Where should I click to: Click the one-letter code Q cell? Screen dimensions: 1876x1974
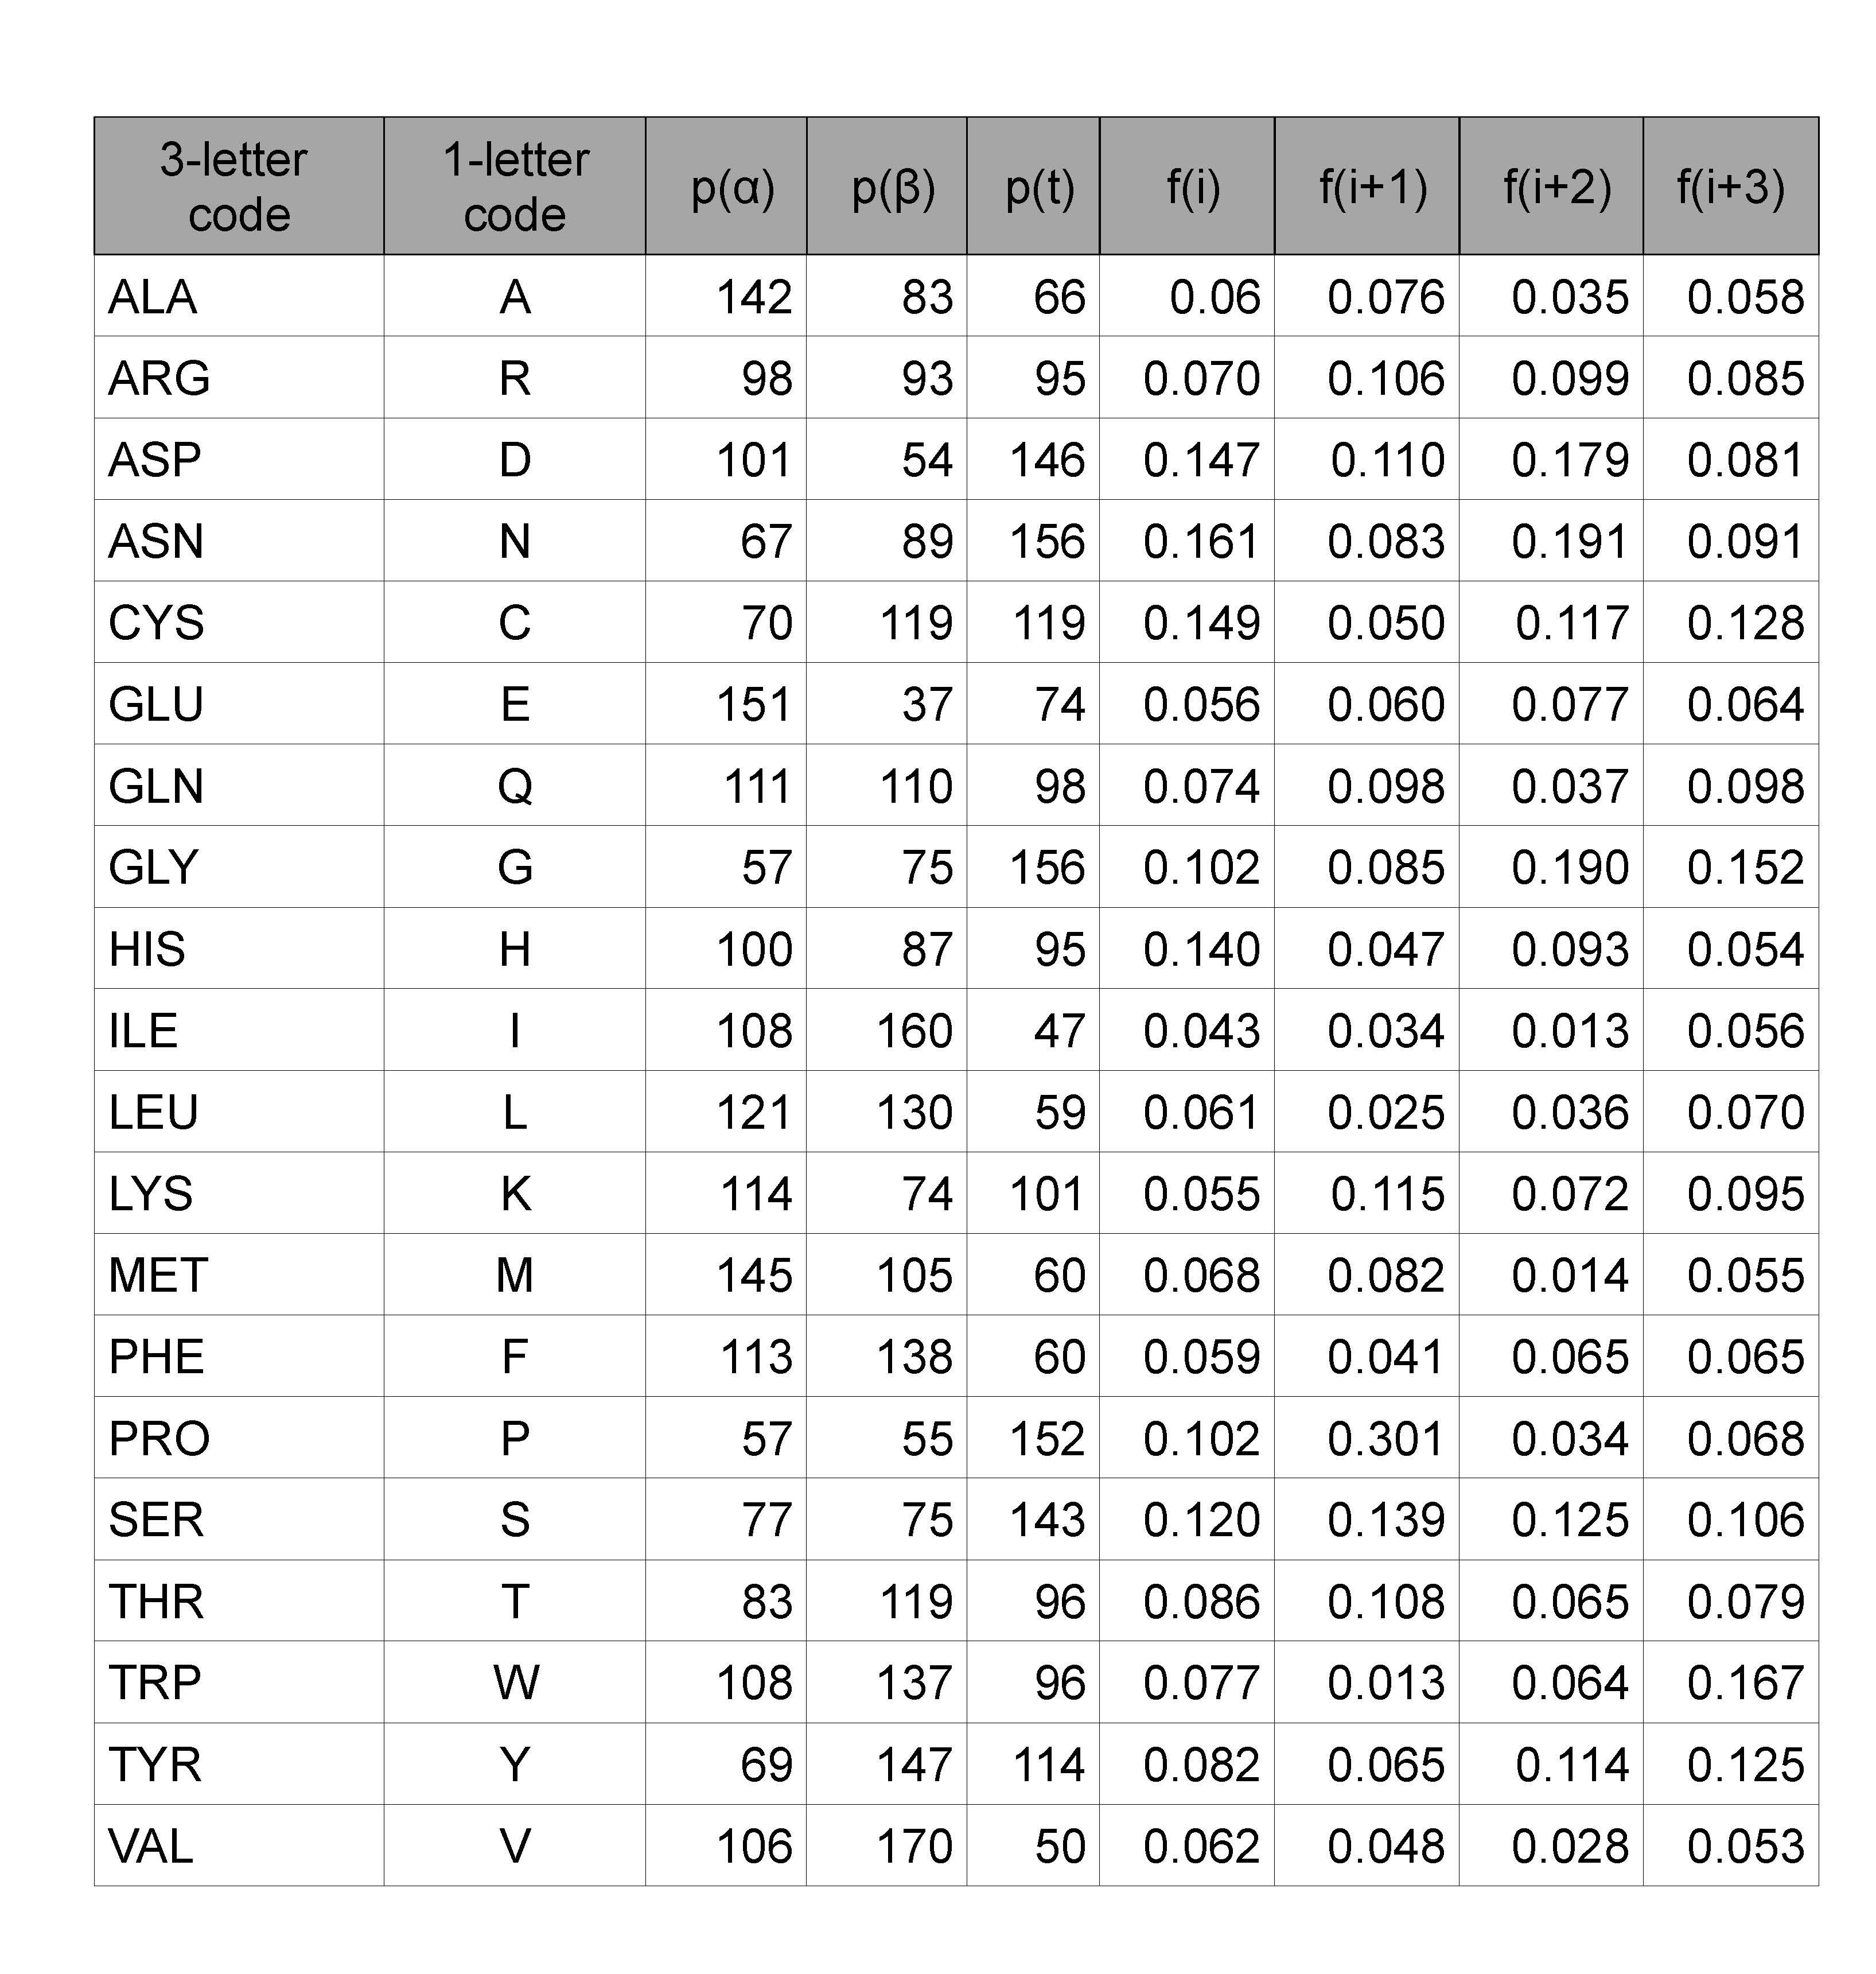point(514,786)
